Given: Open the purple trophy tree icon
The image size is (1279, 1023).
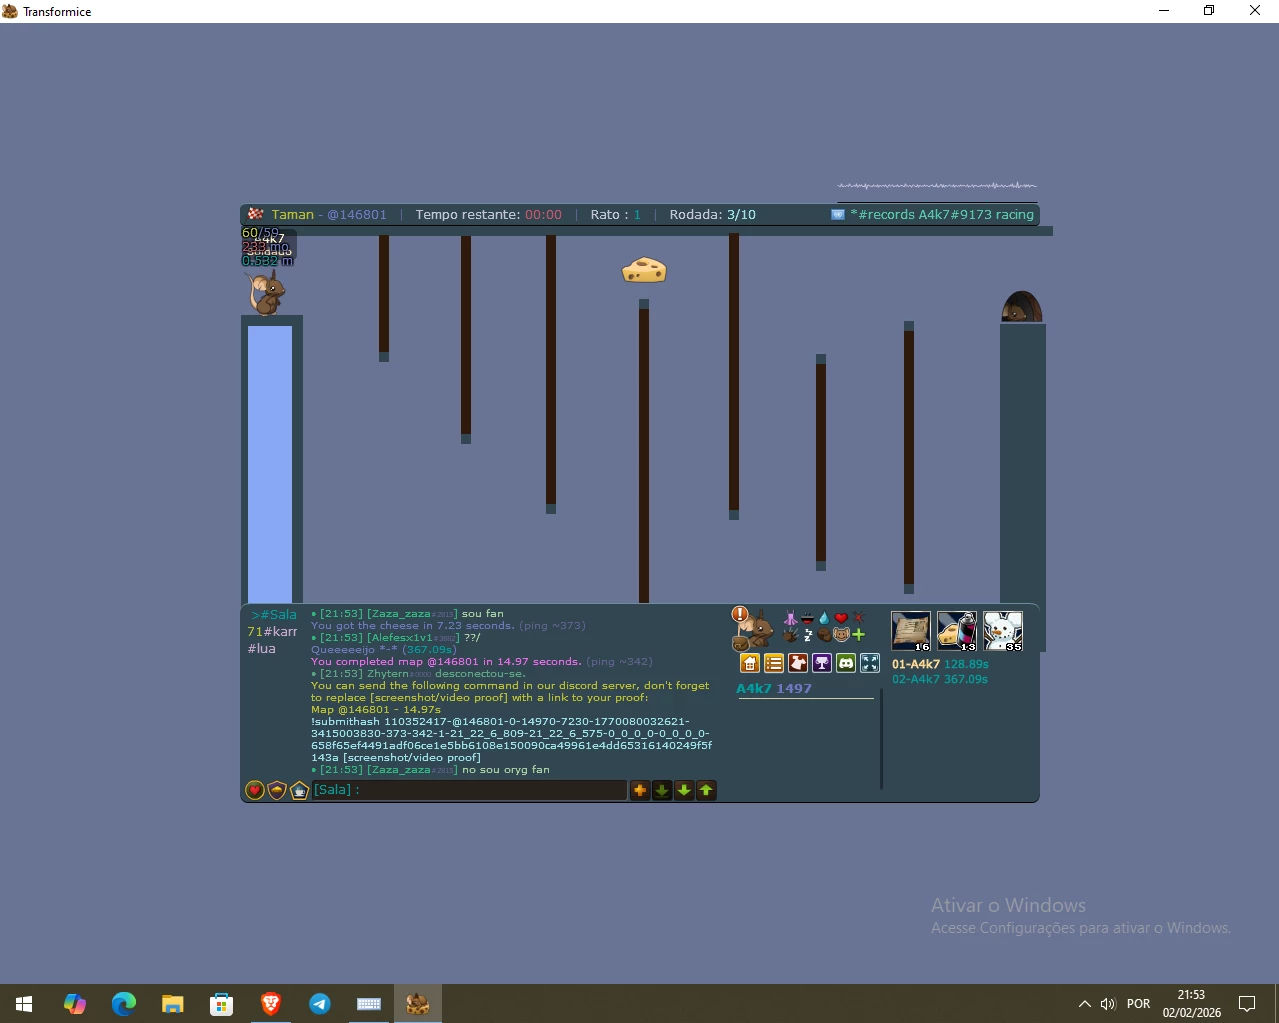Looking at the screenshot, I should coord(822,663).
